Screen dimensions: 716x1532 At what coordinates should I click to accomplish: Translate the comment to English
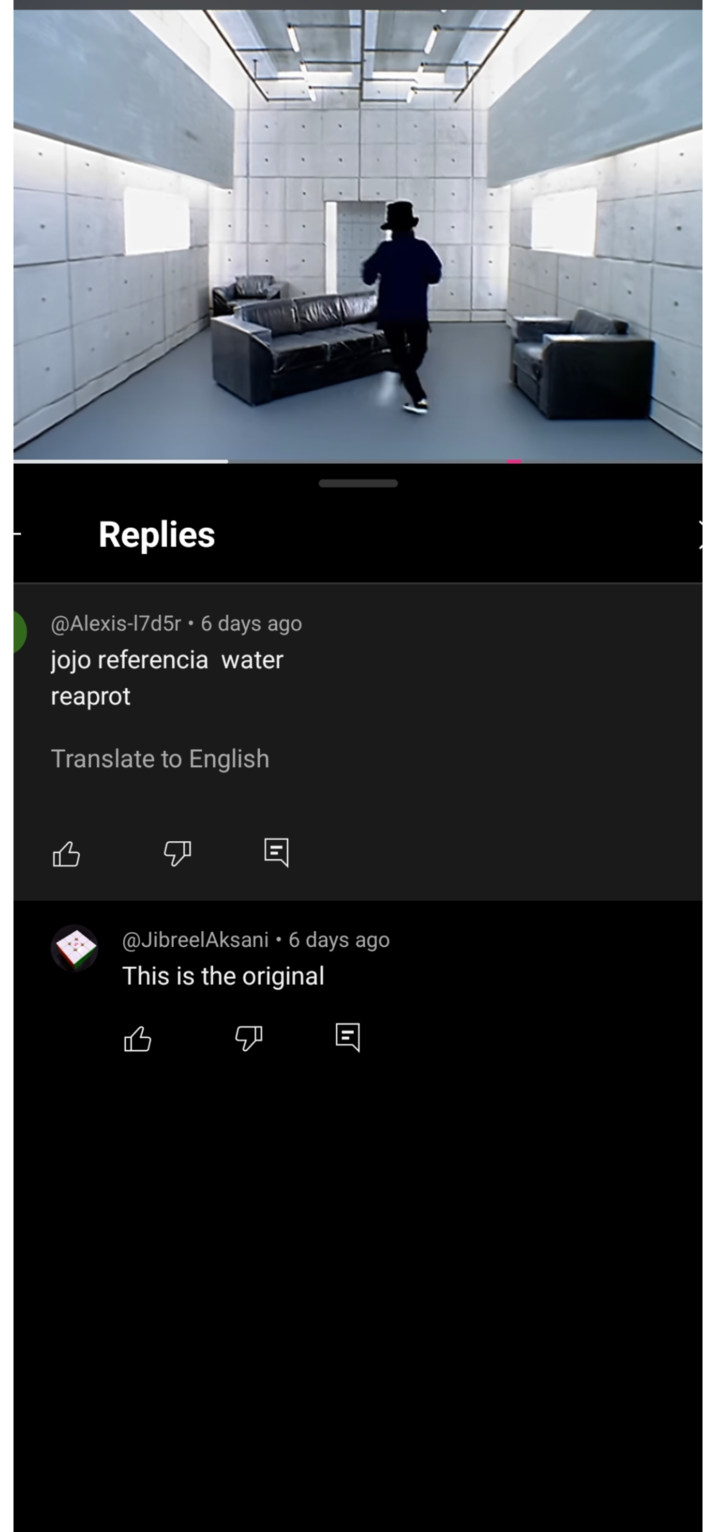click(x=160, y=759)
